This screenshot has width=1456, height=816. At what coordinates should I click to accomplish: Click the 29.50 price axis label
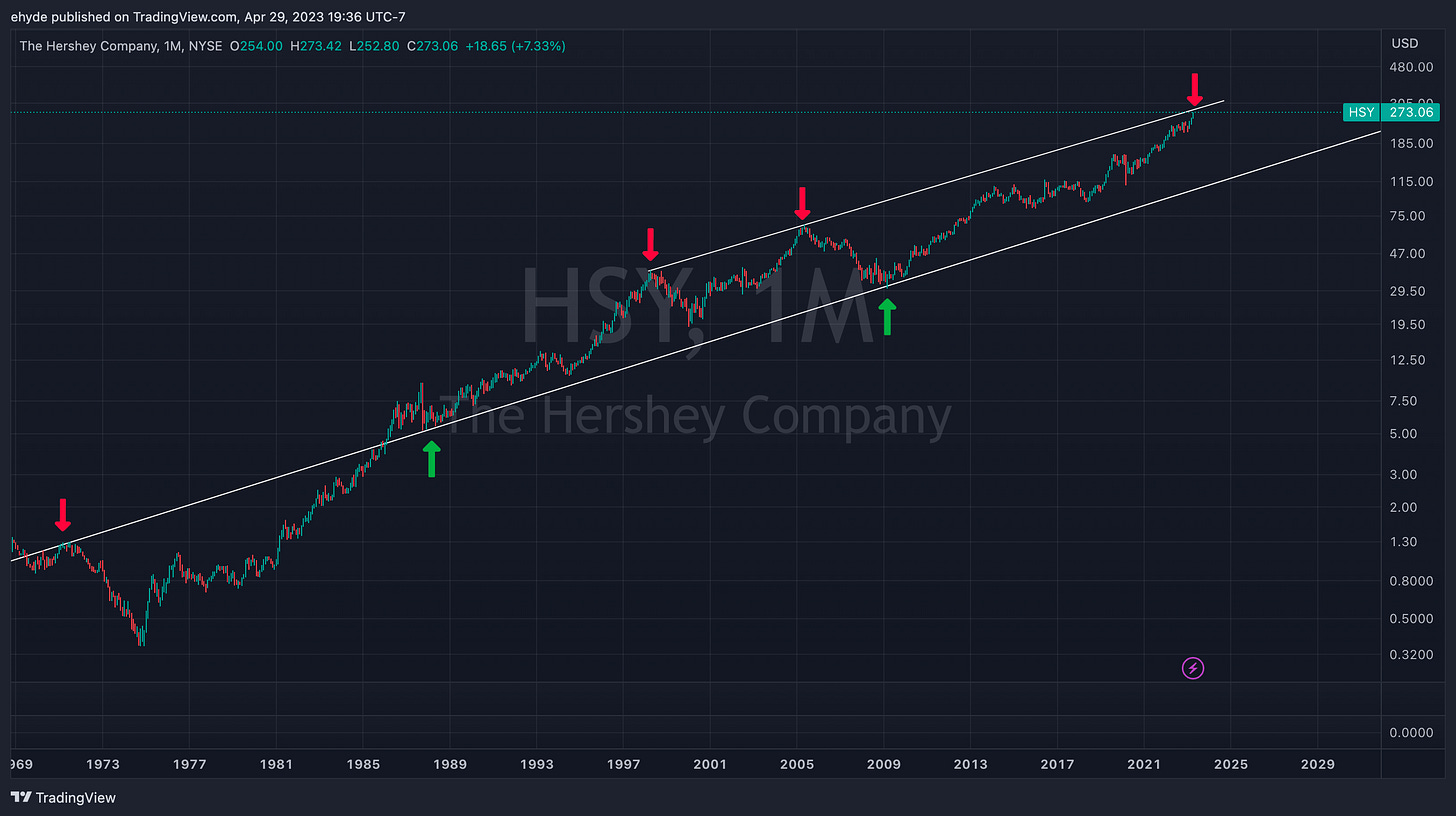(1409, 291)
